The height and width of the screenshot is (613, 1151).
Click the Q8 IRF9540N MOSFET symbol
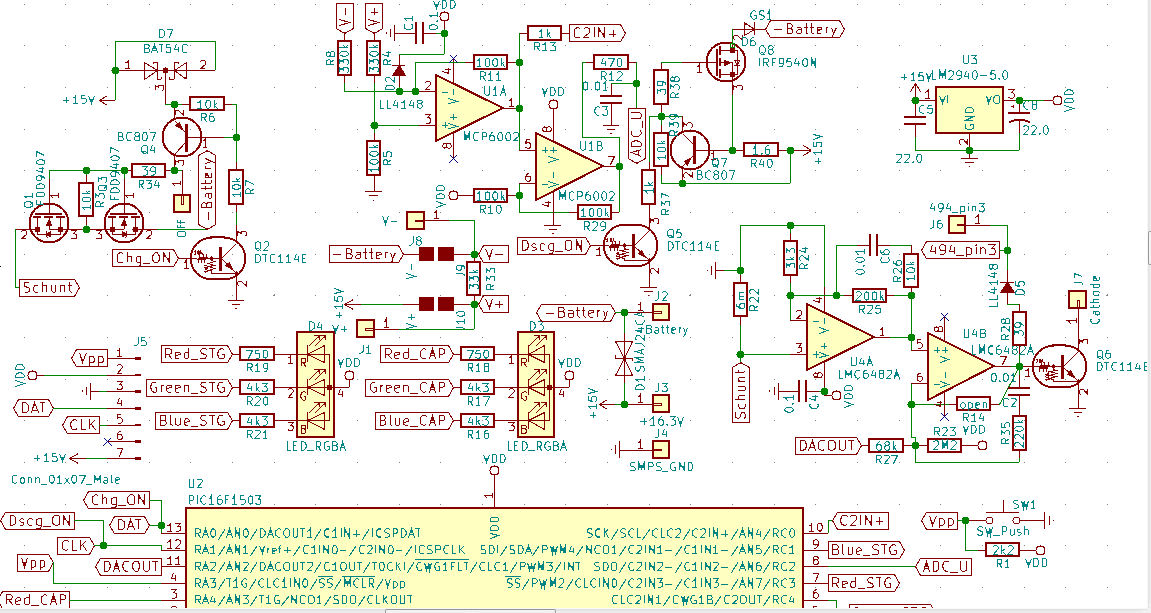(x=725, y=62)
